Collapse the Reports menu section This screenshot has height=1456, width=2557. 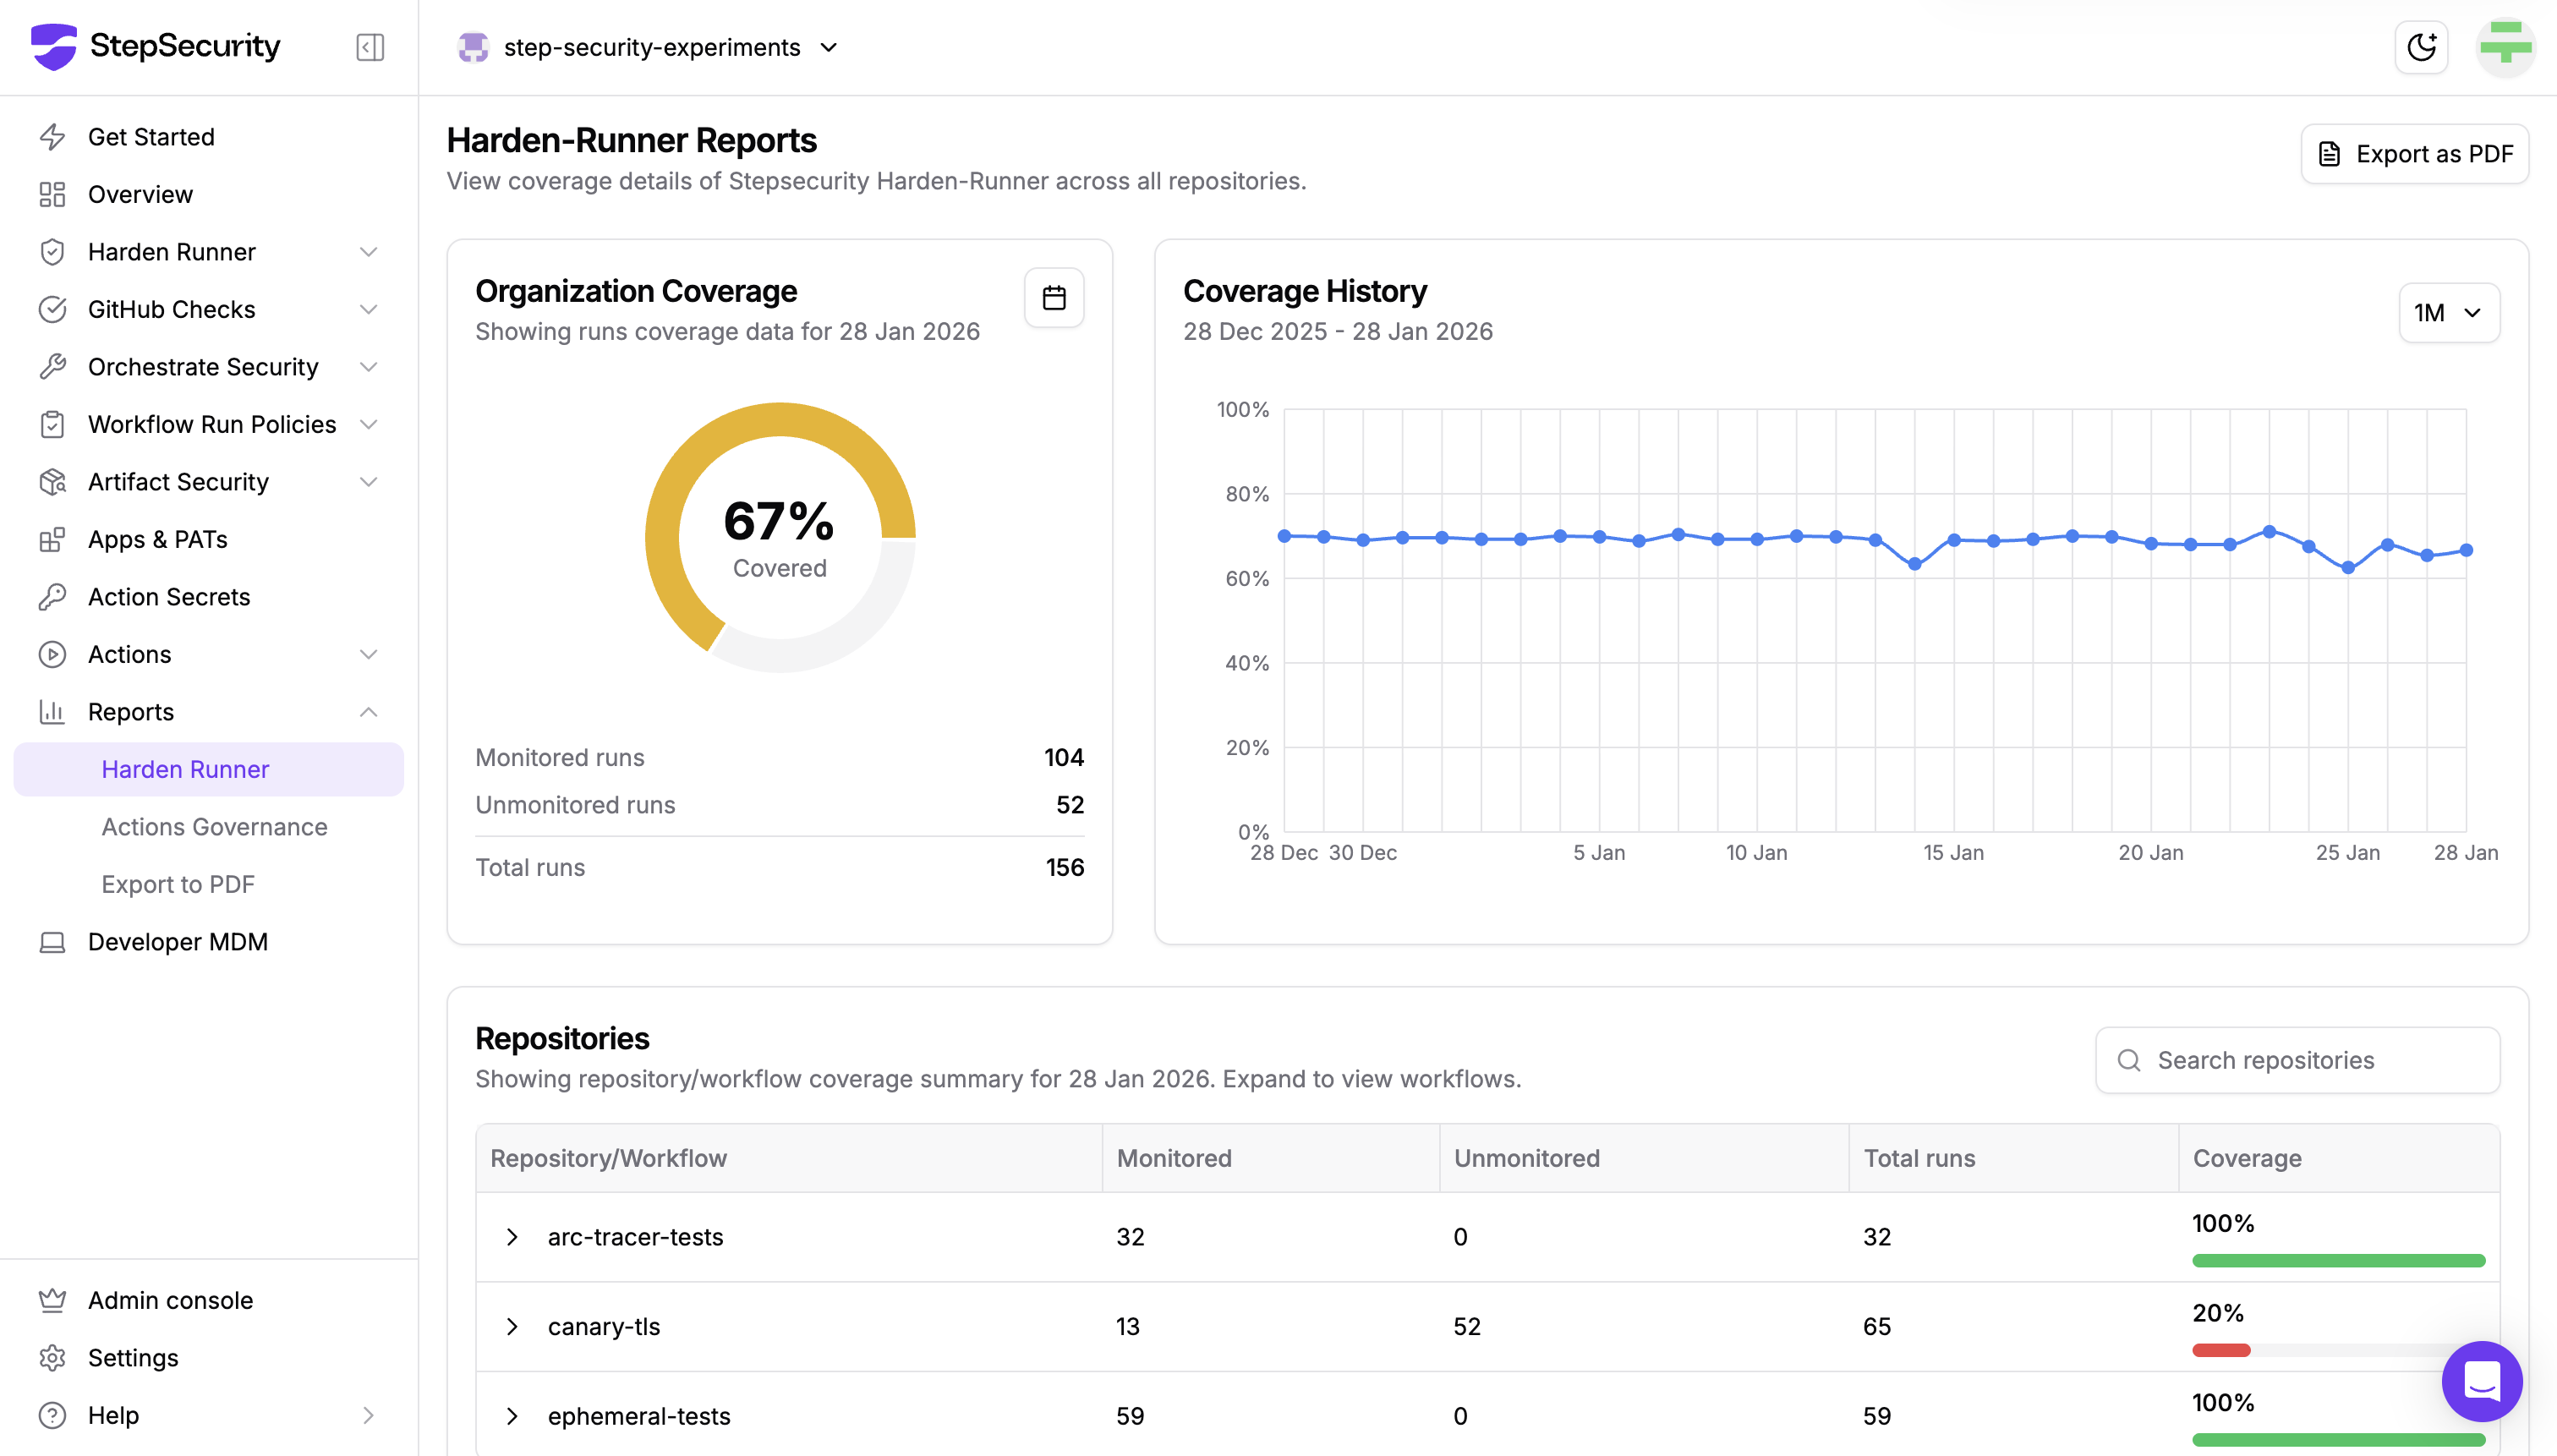[x=368, y=712]
